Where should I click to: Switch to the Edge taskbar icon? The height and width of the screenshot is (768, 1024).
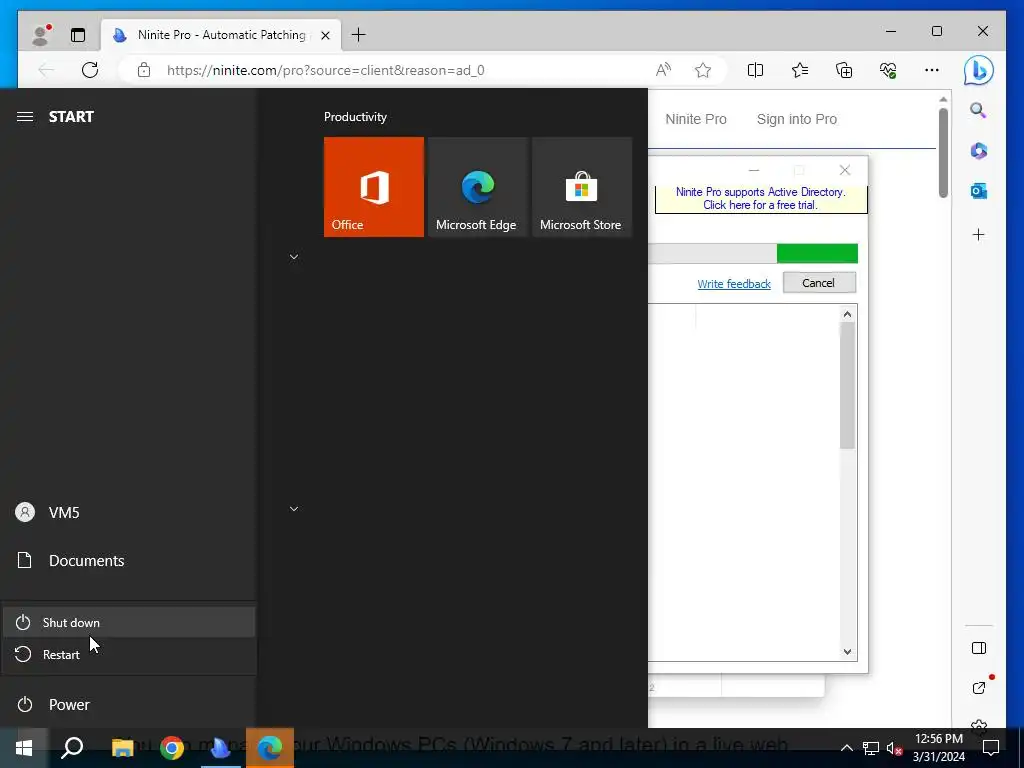(x=270, y=748)
